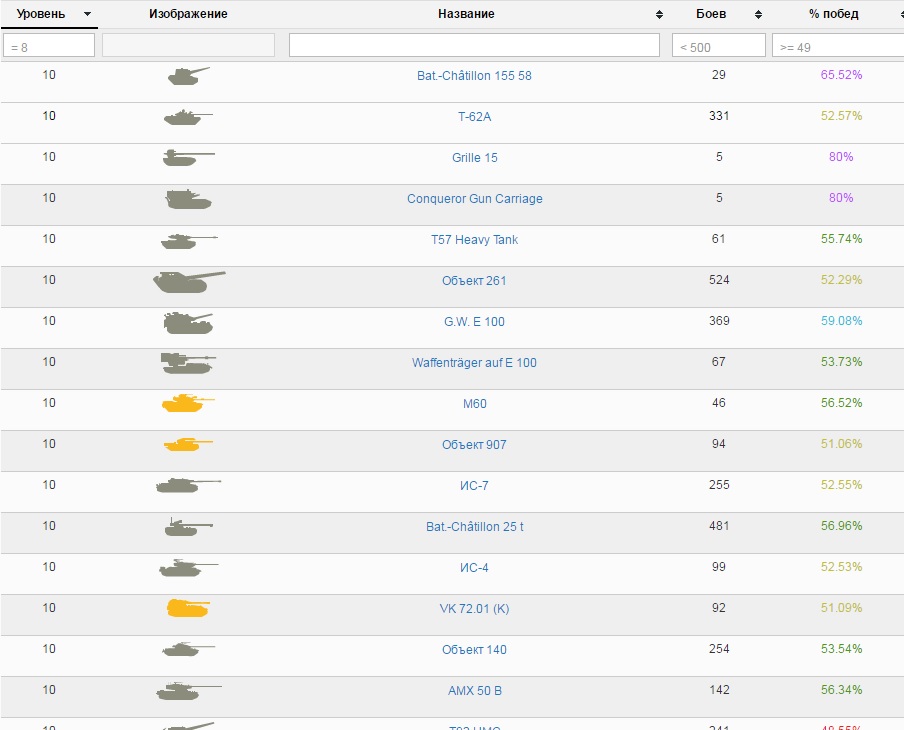Viewport: 904px width, 730px height.
Task: Click the Waffenträger auf E 100 icon
Action: (x=187, y=363)
